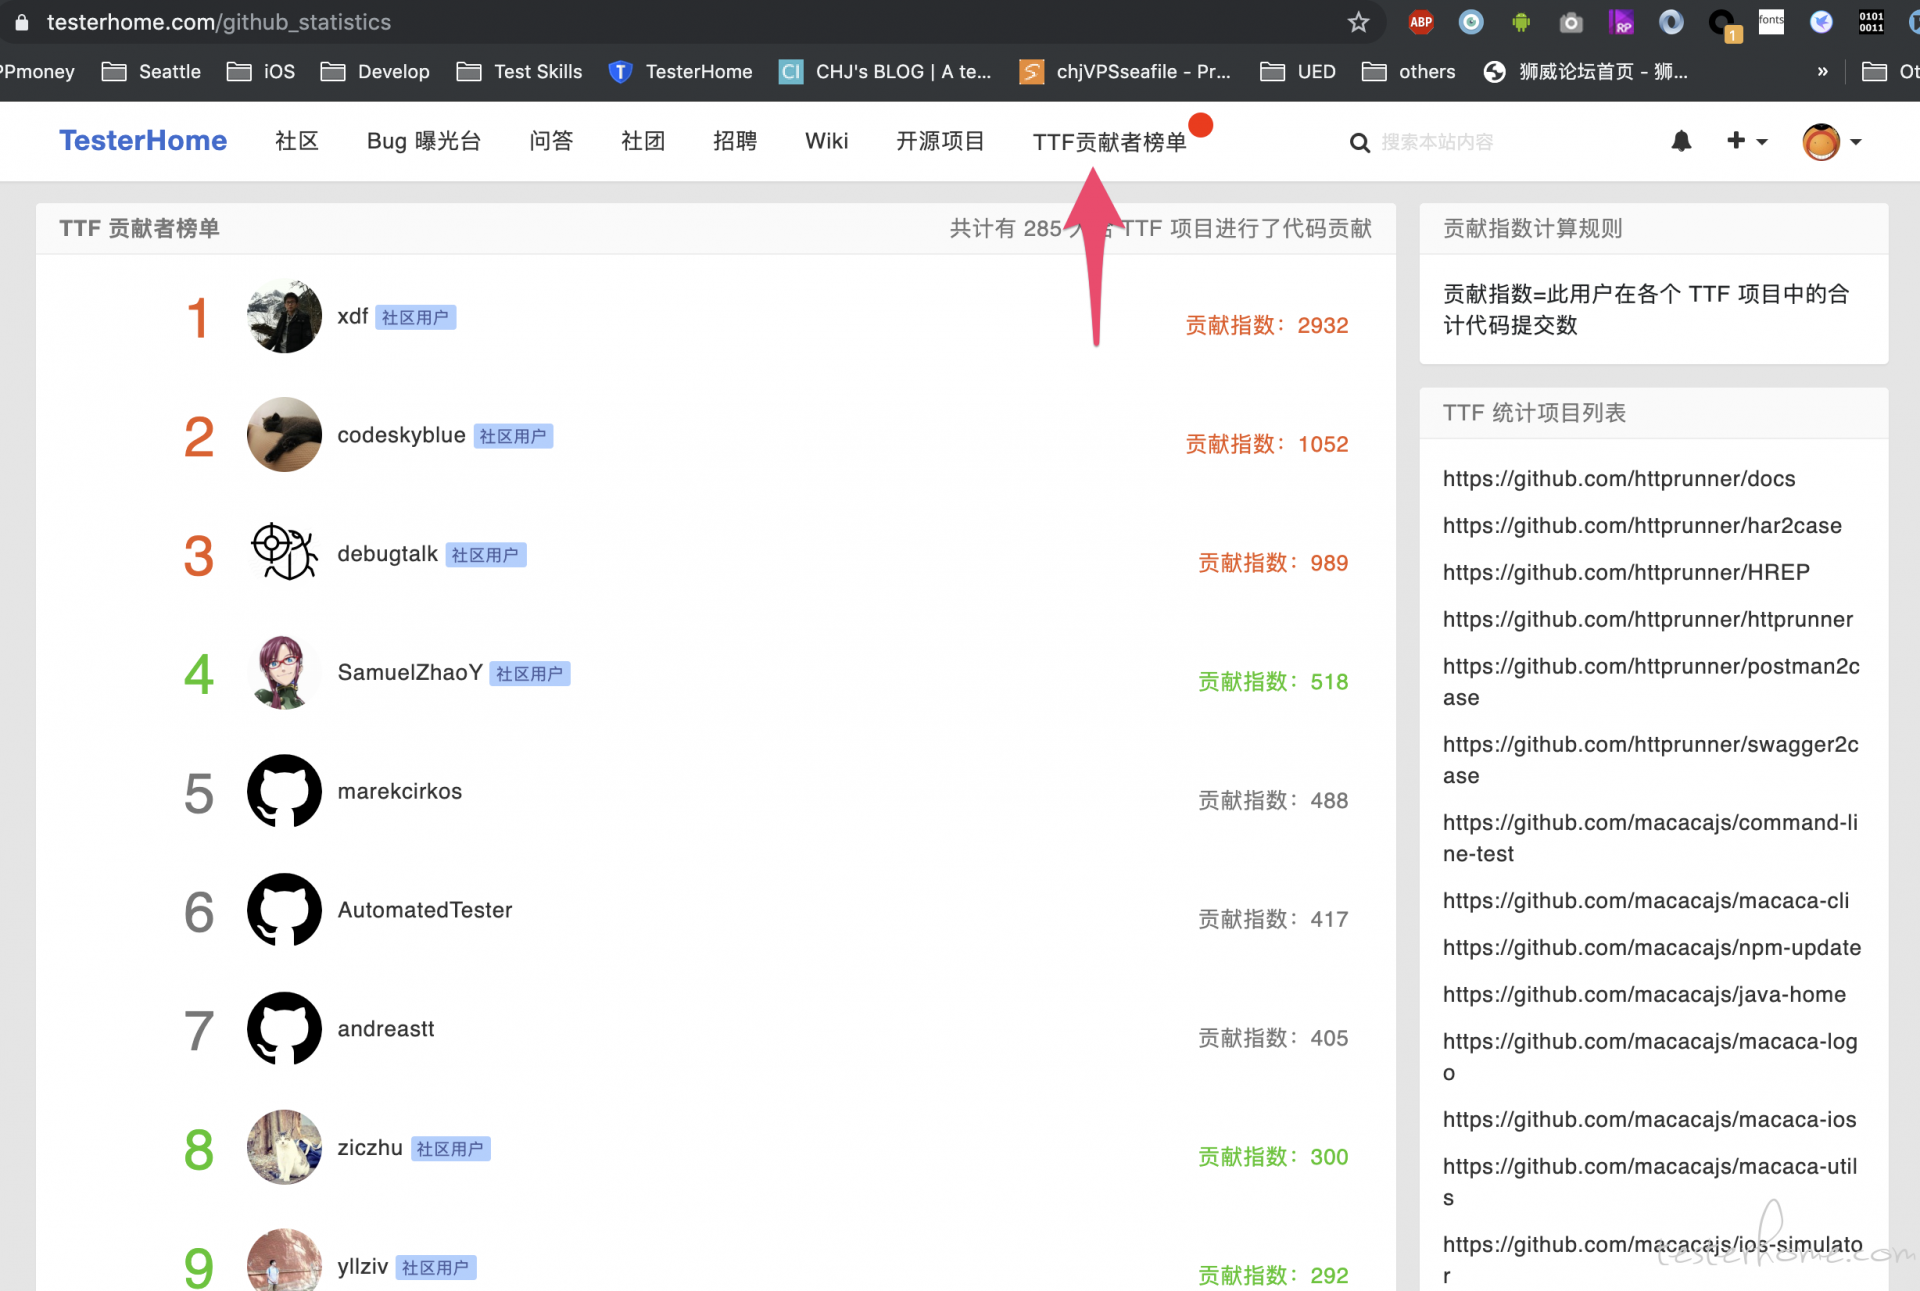Screen dimensions: 1920x1291
Task: Open the github.com/httprunner/har2case link
Action: [x=1642, y=526]
